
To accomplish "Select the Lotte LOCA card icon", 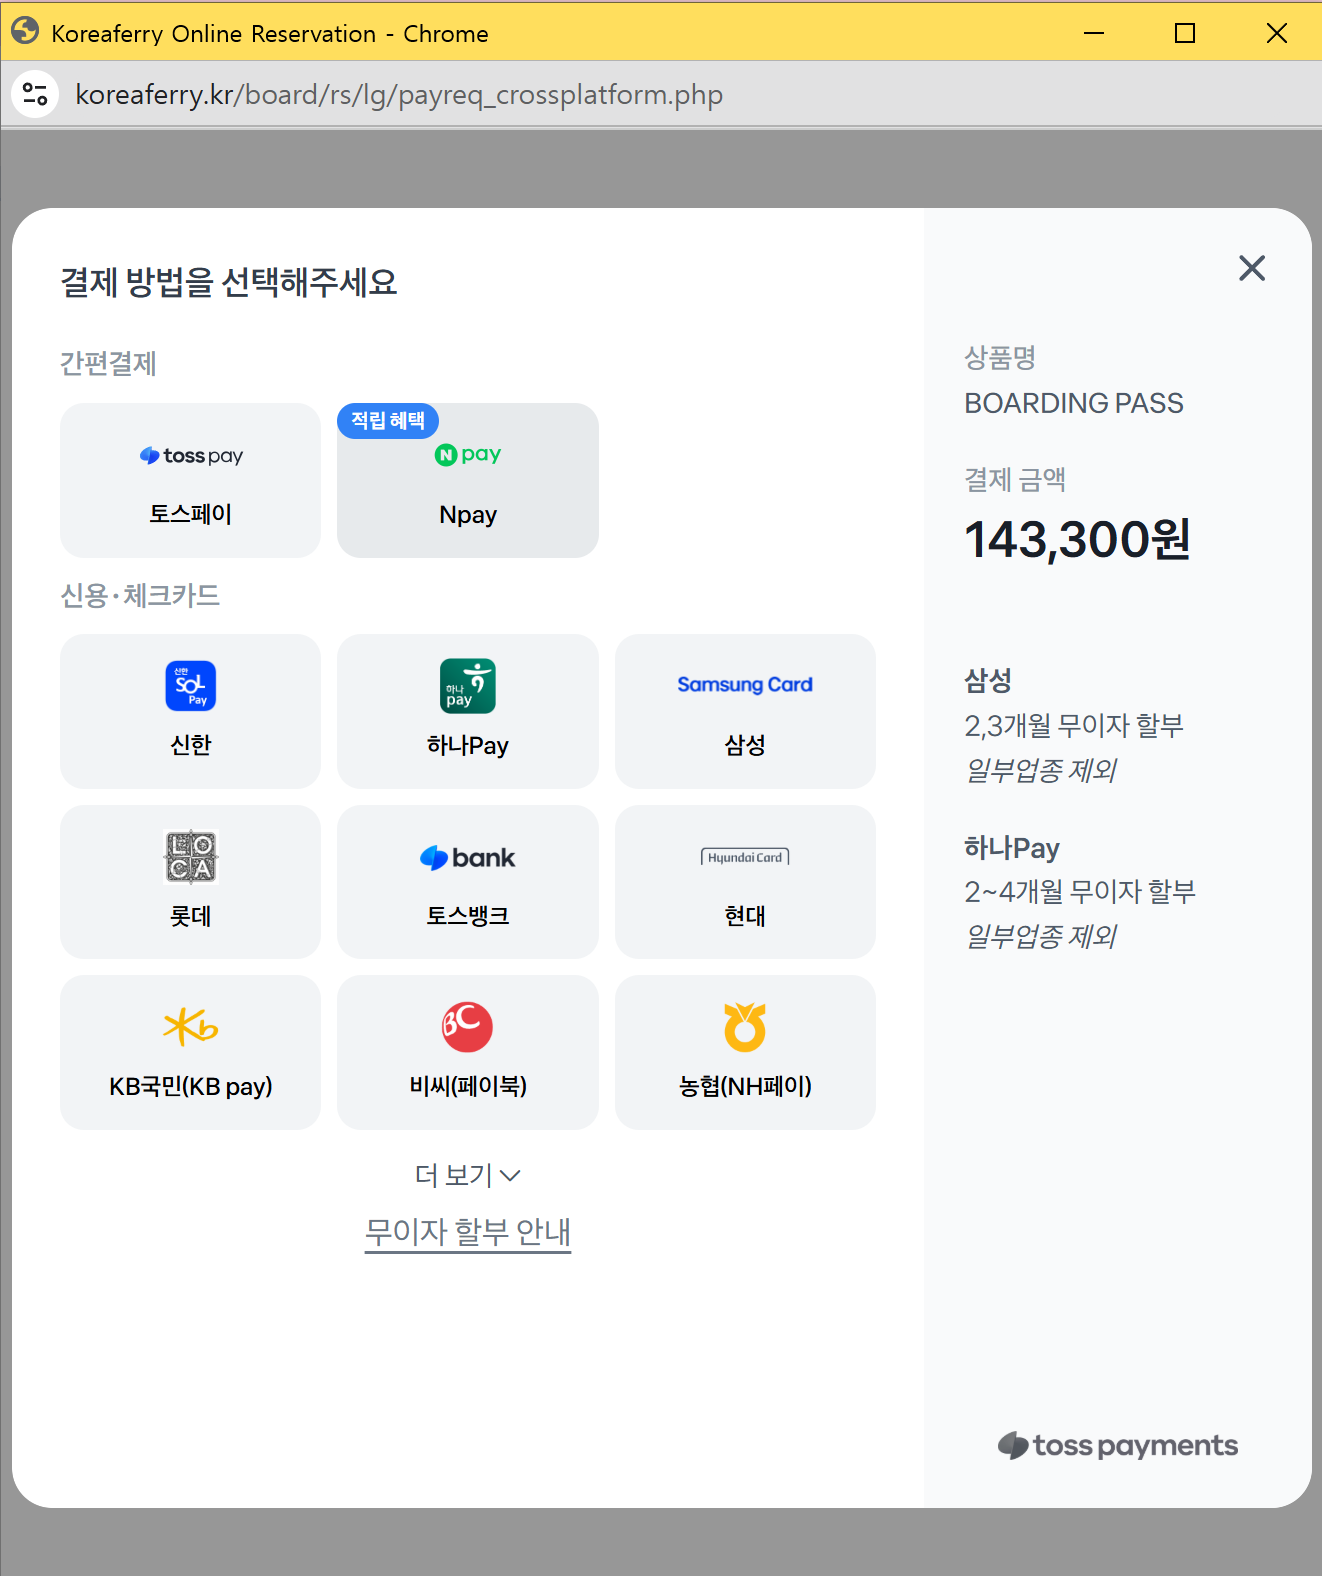I will pos(191,857).
